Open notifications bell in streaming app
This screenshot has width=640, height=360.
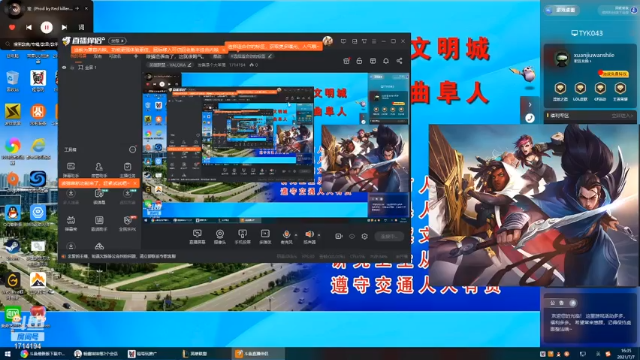[386, 61]
